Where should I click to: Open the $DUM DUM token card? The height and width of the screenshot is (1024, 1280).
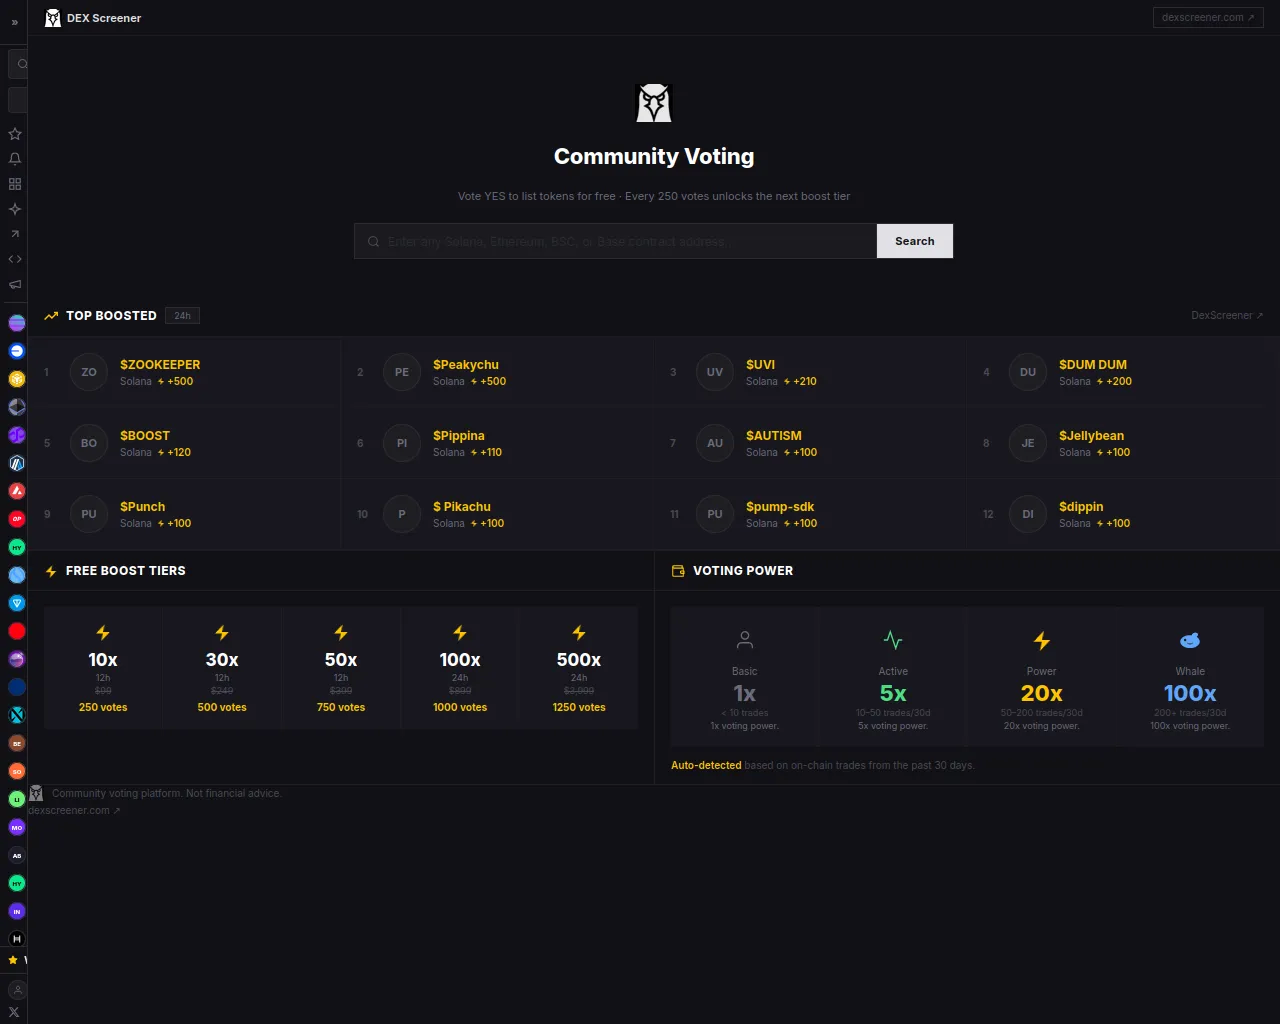[1123, 372]
